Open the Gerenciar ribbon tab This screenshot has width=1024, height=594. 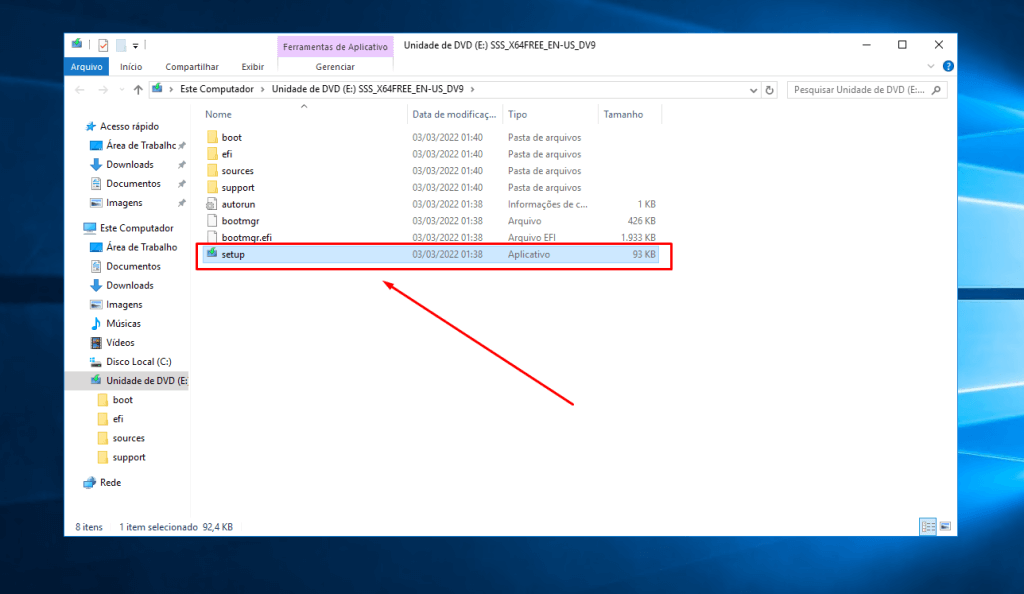tap(335, 67)
